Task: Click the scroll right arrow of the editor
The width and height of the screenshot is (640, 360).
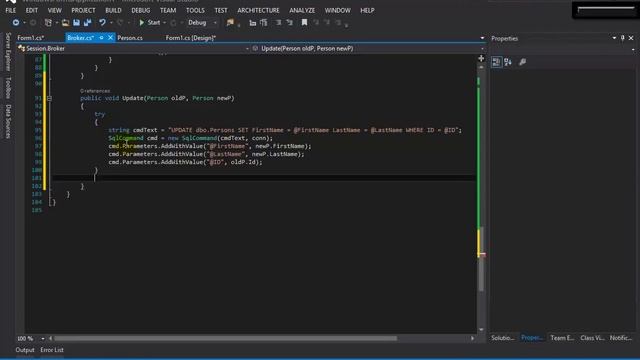Action: click(473, 338)
